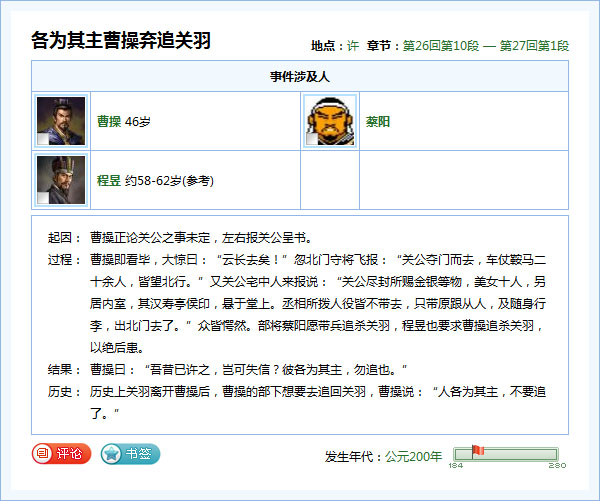Open the location link 许
This screenshot has height=501, width=600.
pyautogui.click(x=352, y=46)
